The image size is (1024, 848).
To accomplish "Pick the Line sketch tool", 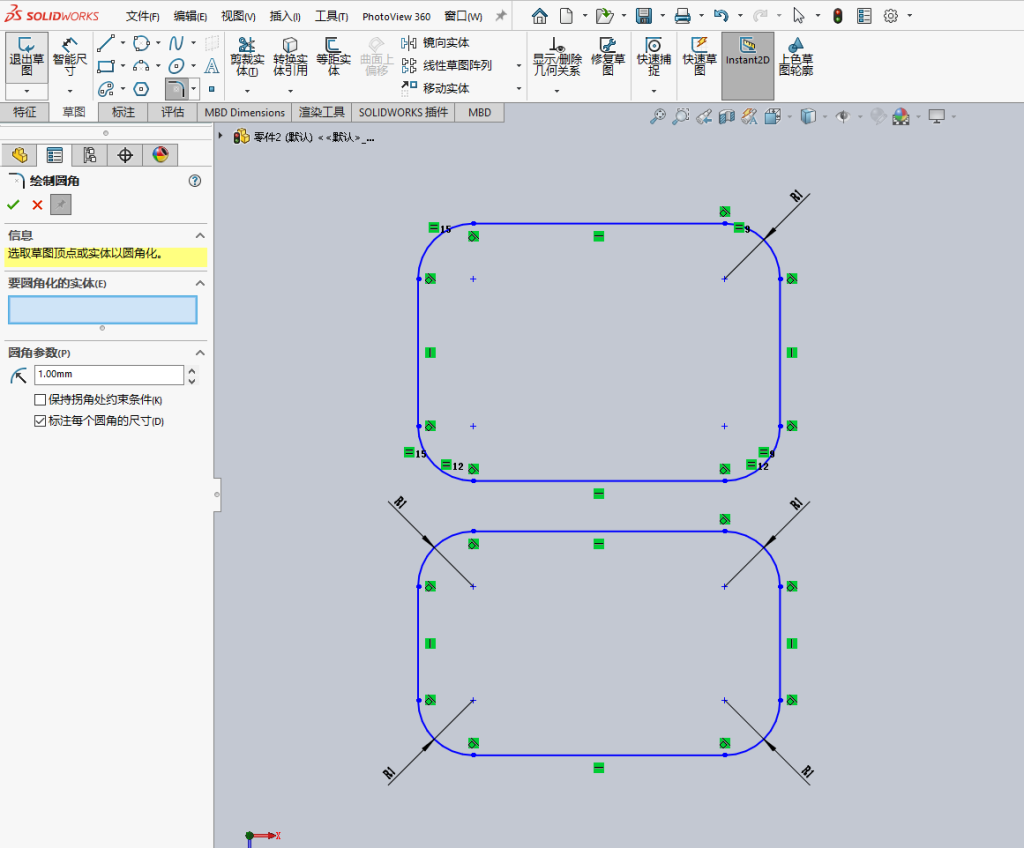I will [x=106, y=44].
